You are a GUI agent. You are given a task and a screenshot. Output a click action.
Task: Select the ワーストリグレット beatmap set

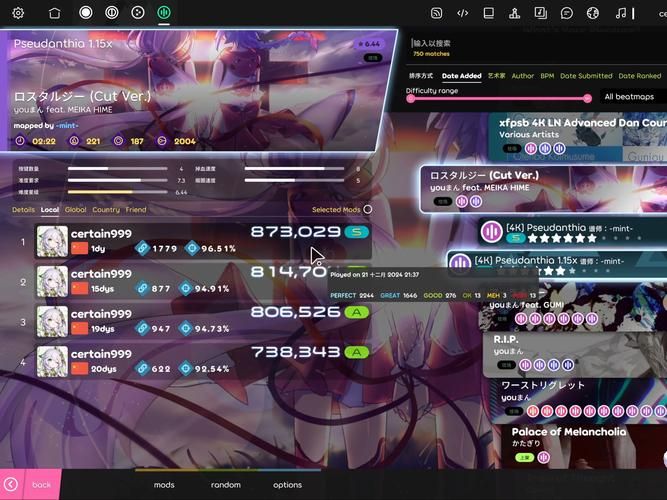[581, 400]
